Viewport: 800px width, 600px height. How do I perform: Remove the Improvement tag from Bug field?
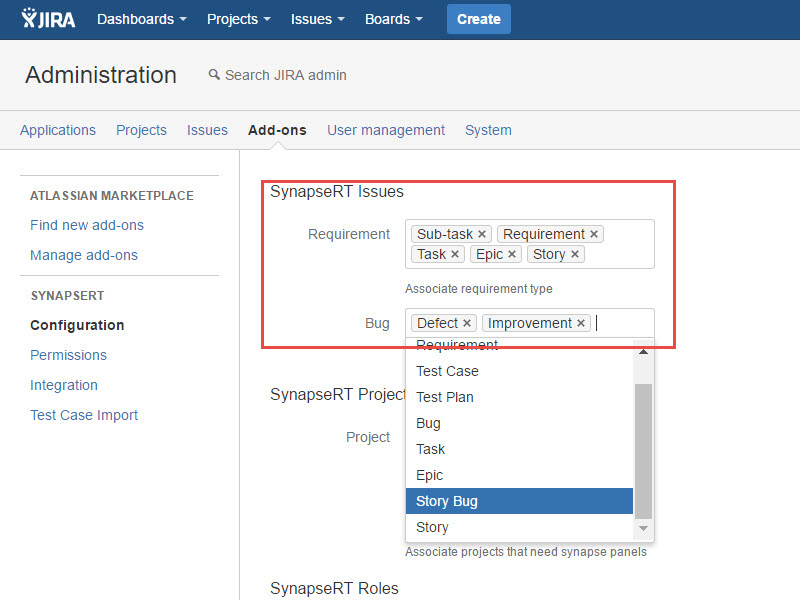coord(581,324)
